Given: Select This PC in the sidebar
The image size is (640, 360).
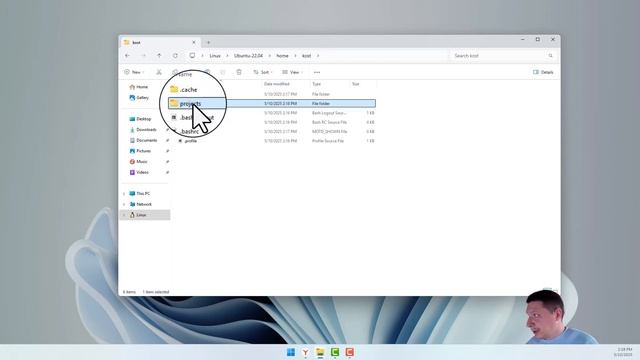Looking at the screenshot, I should 140,193.
